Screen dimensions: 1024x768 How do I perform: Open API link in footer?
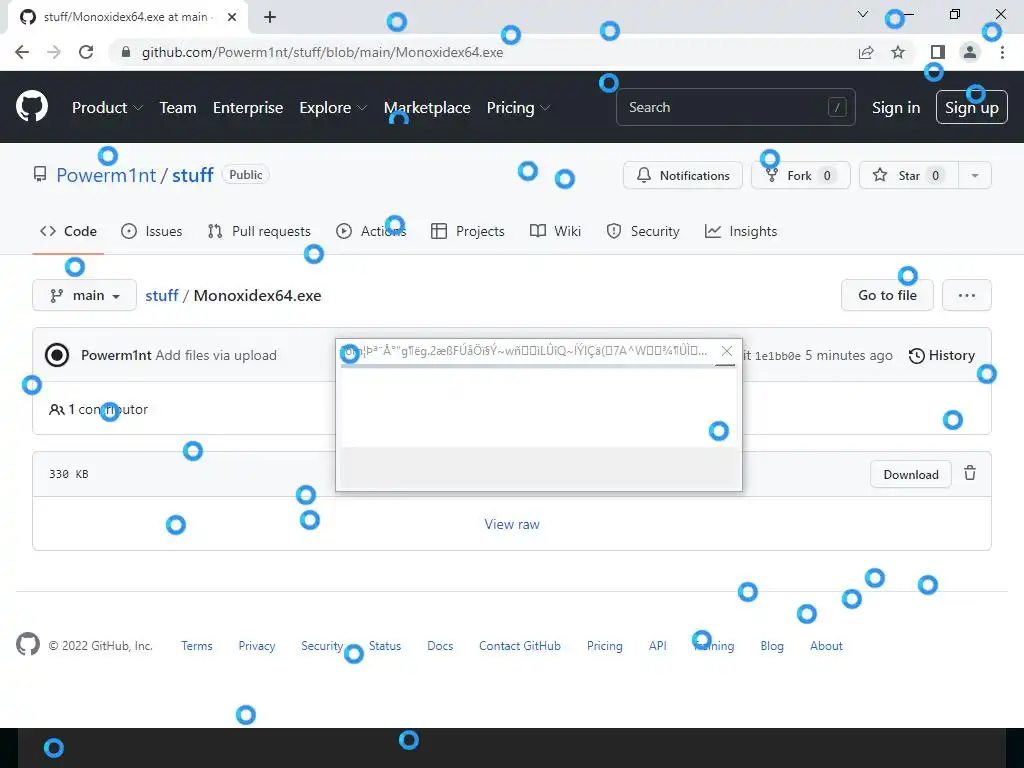coord(658,646)
